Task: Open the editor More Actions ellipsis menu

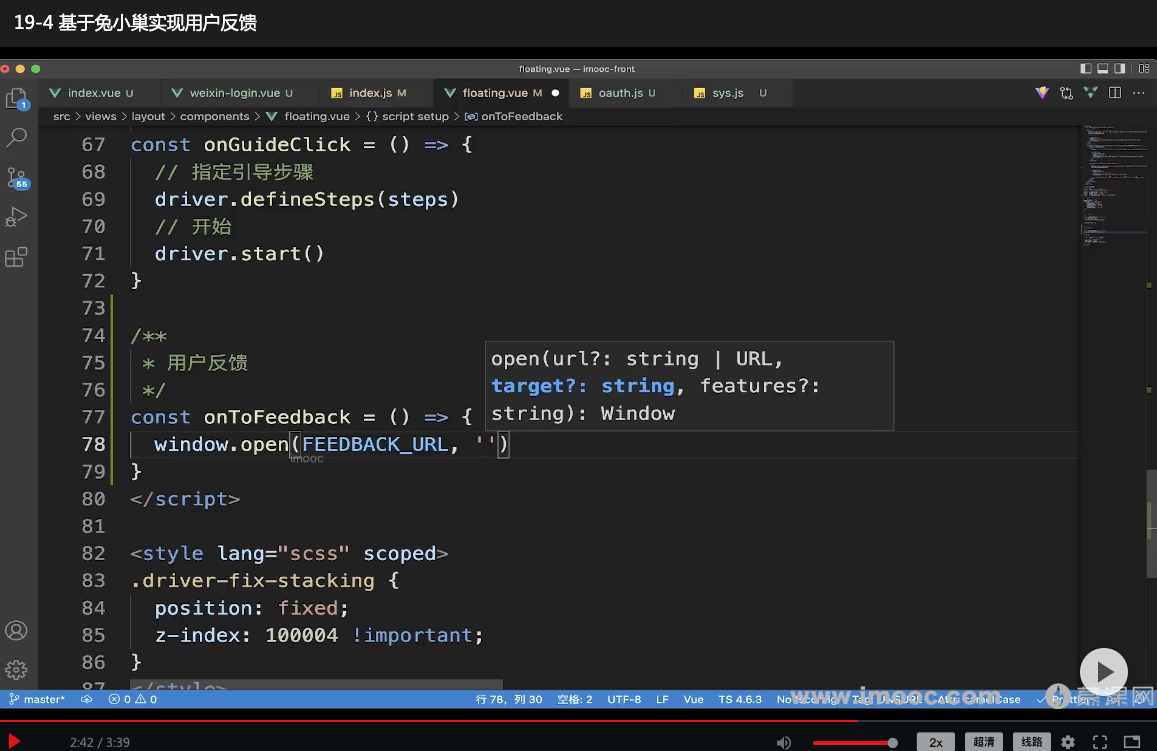Action: (1139, 93)
